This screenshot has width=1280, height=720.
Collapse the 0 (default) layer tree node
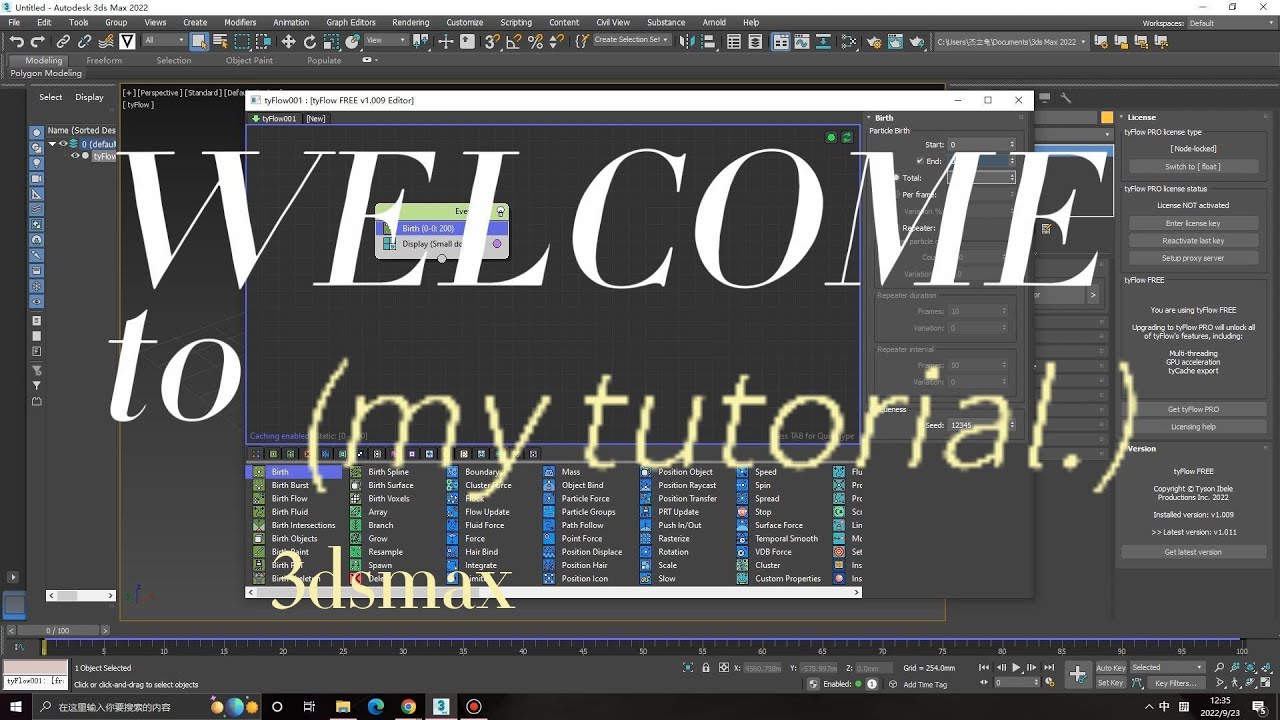(52, 144)
